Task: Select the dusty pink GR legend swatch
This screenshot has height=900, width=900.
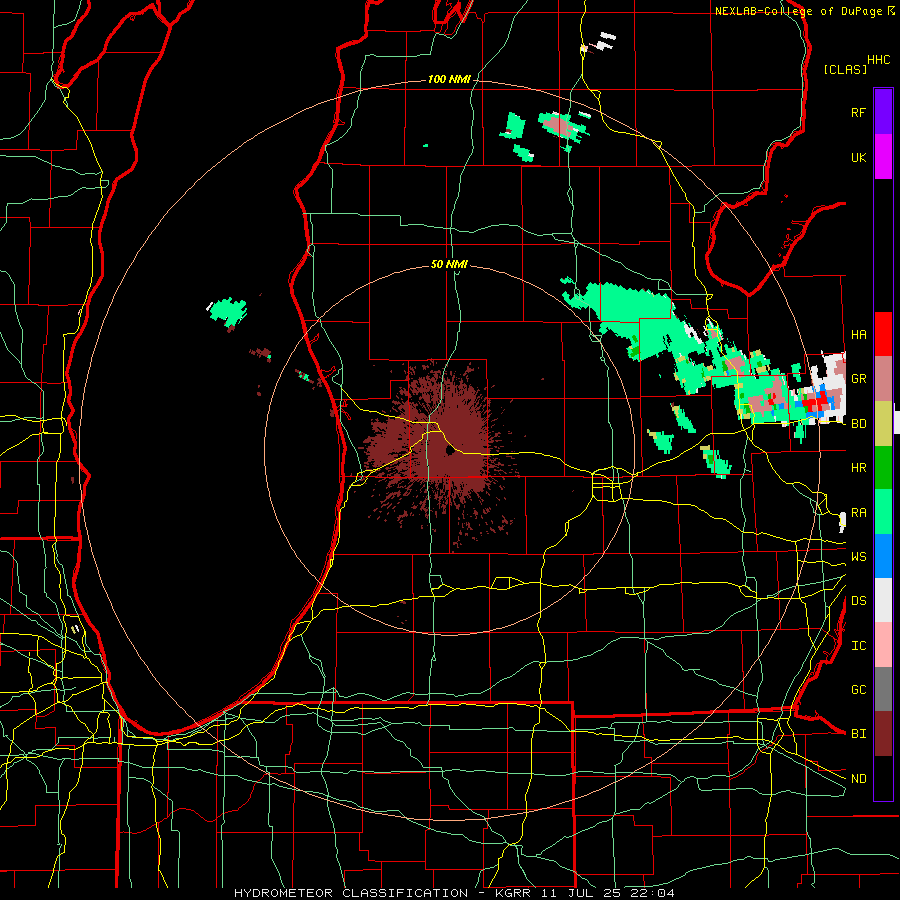Action: point(883,379)
